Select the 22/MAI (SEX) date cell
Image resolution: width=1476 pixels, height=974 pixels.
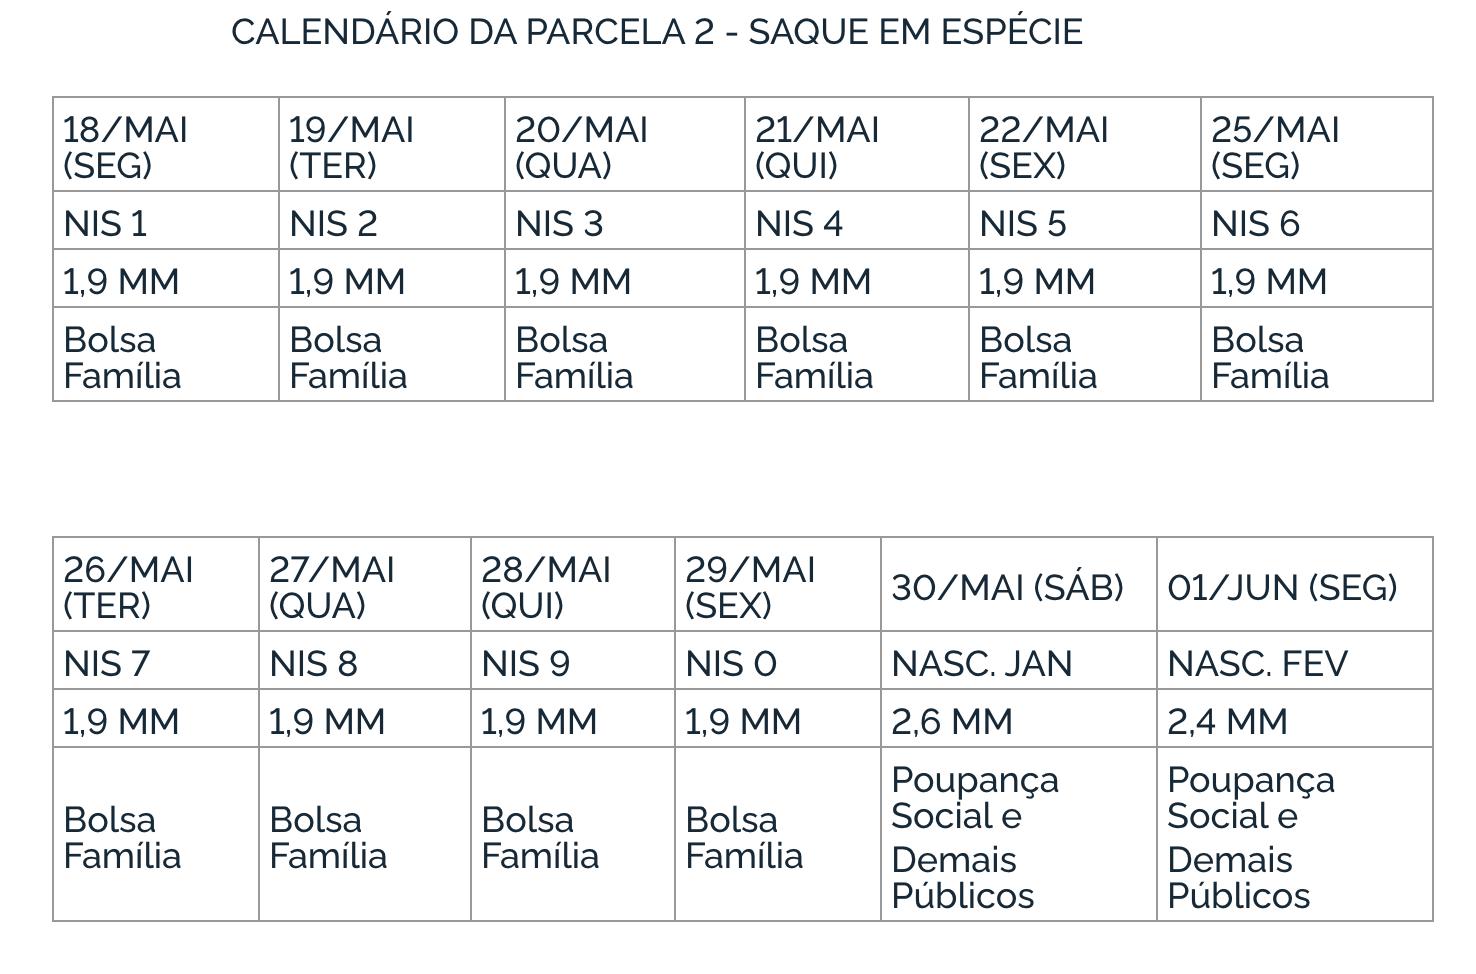point(1084,146)
